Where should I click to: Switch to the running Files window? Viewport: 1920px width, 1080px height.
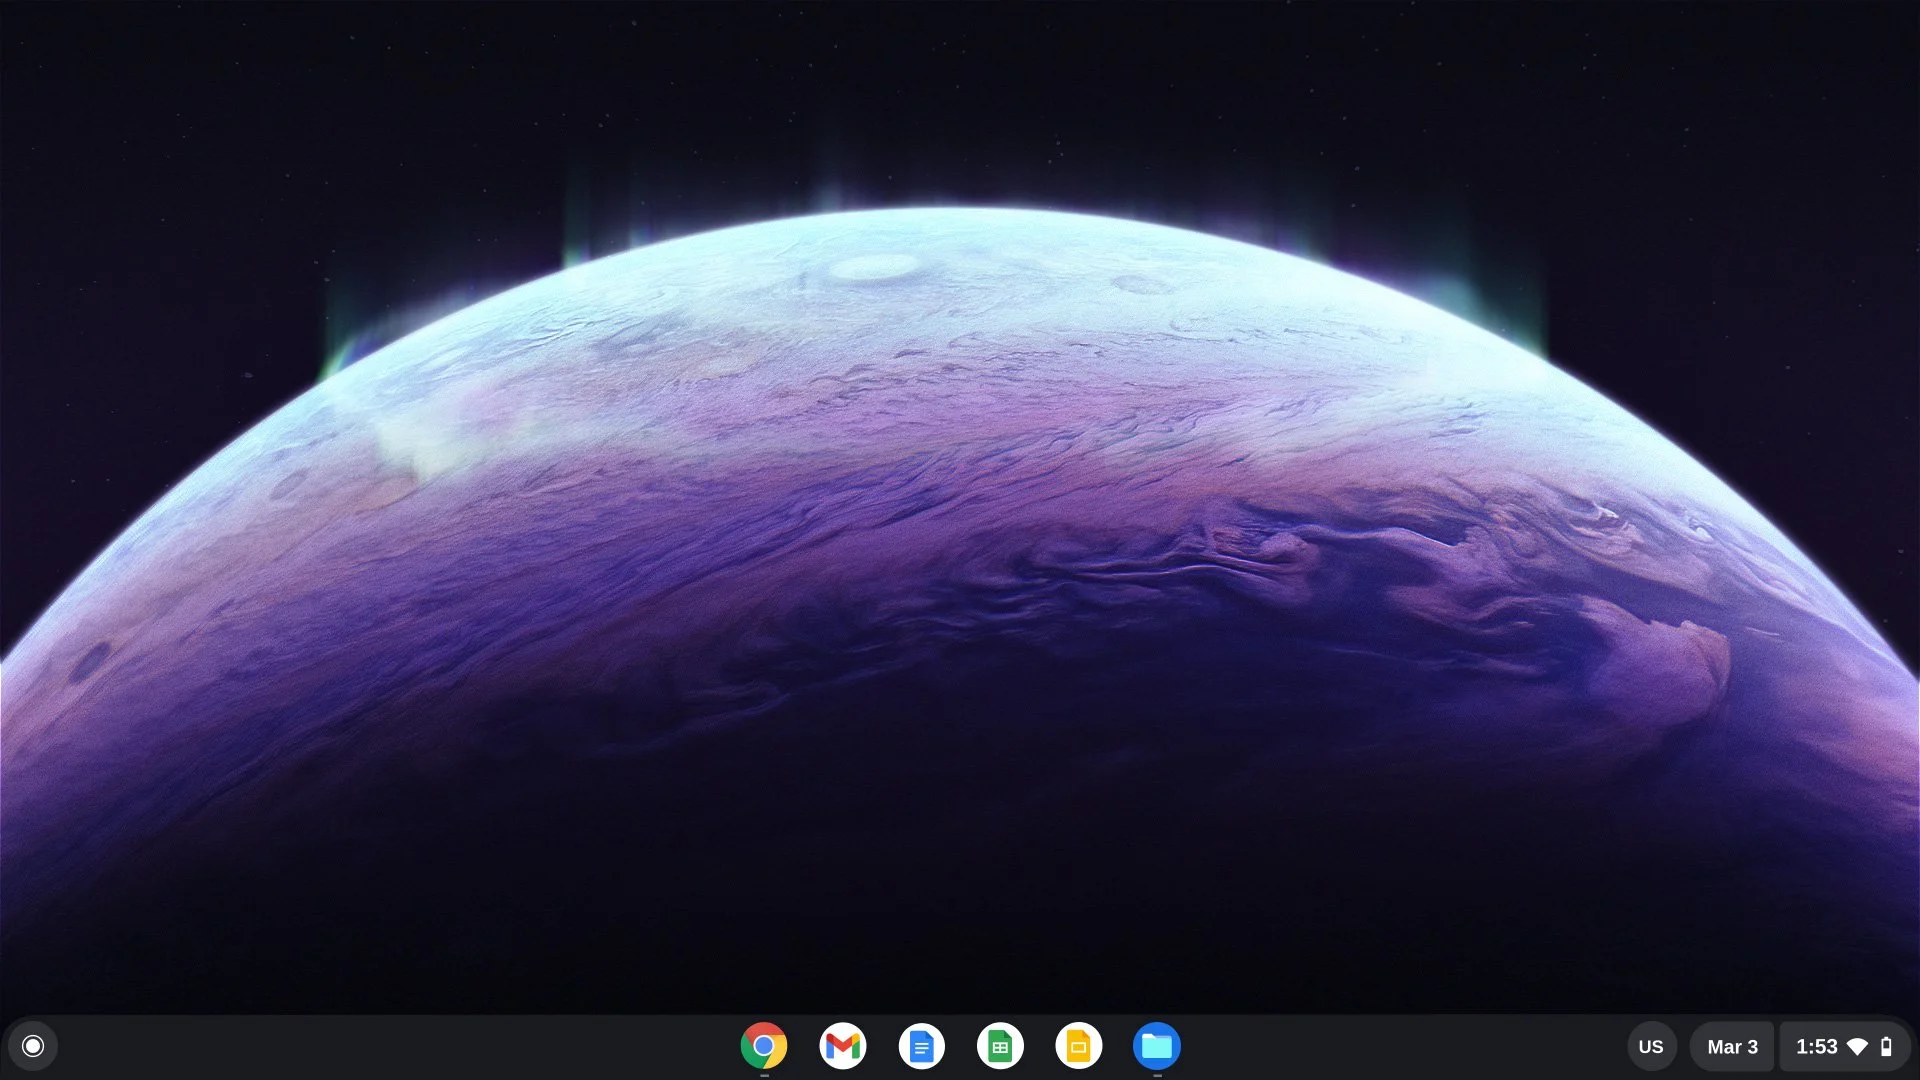click(x=1157, y=1046)
